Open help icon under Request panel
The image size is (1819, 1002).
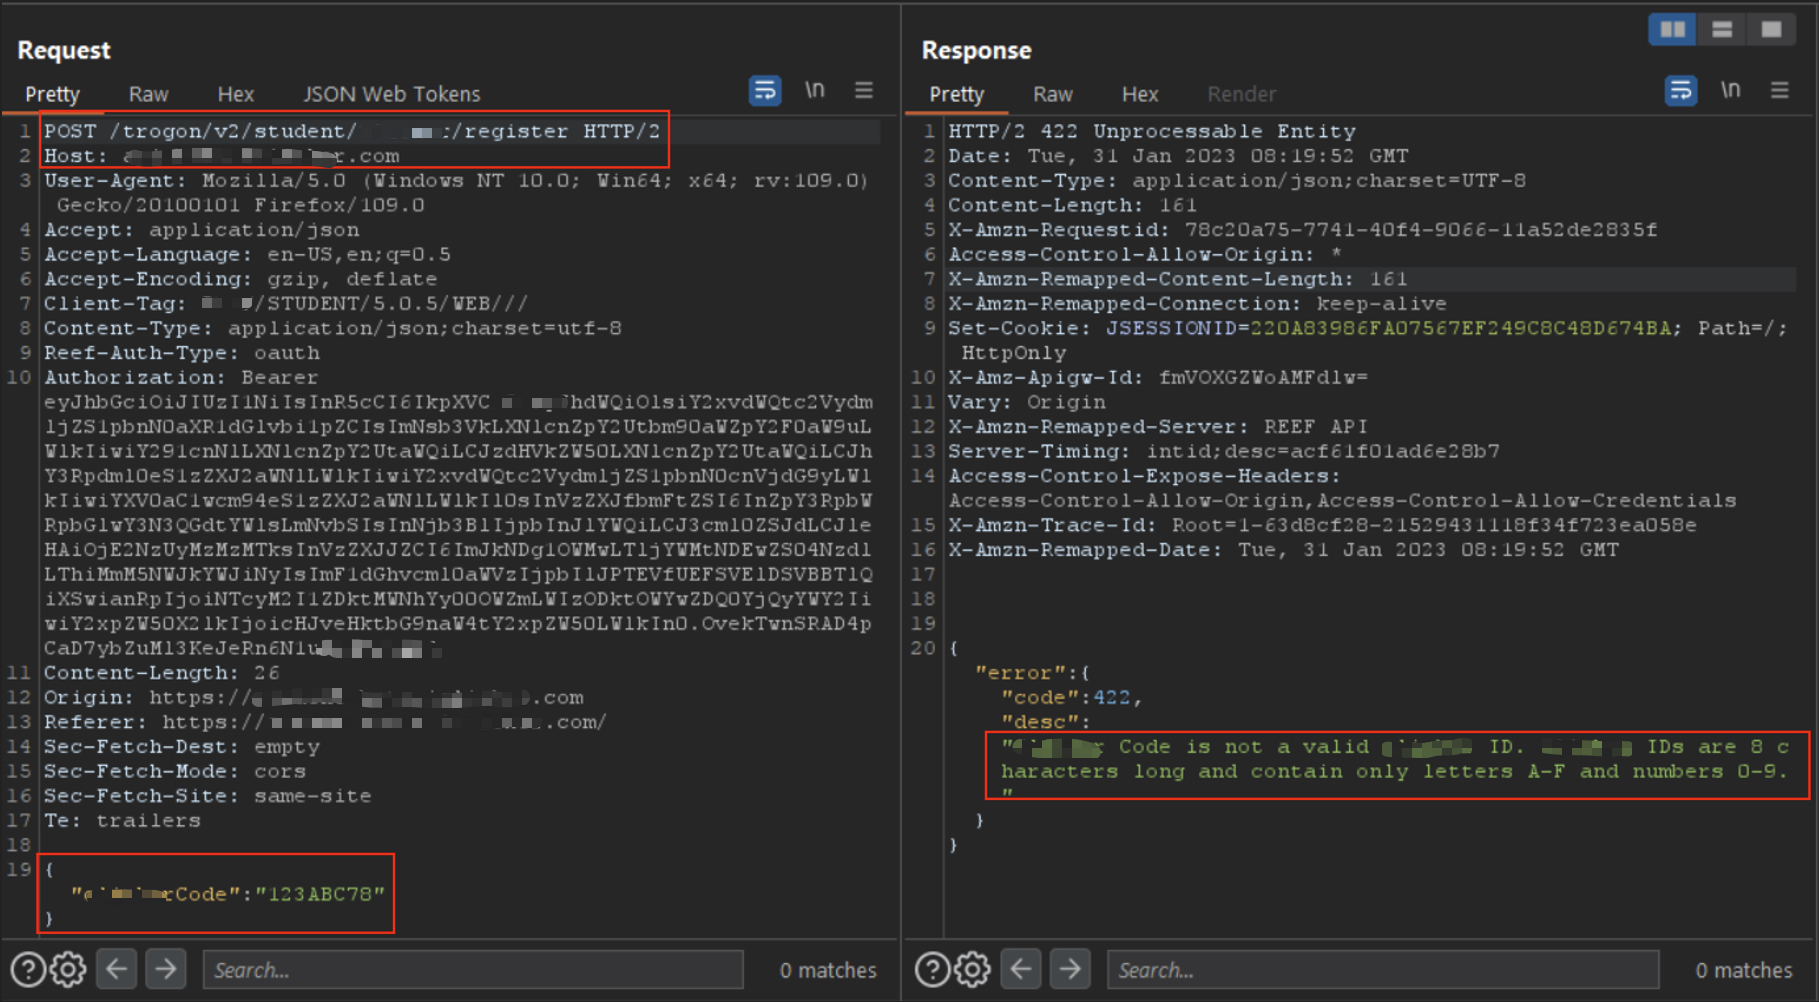28,969
